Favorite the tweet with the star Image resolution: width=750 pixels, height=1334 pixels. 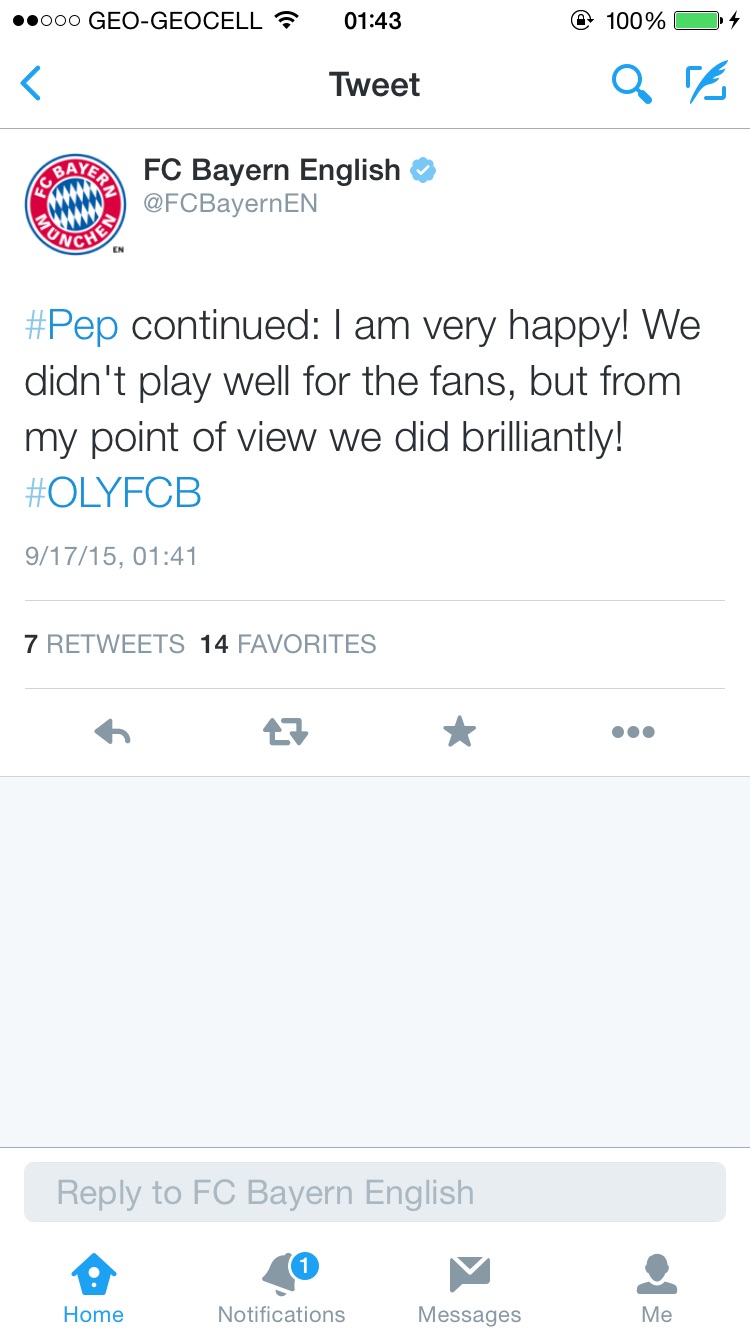tap(459, 733)
